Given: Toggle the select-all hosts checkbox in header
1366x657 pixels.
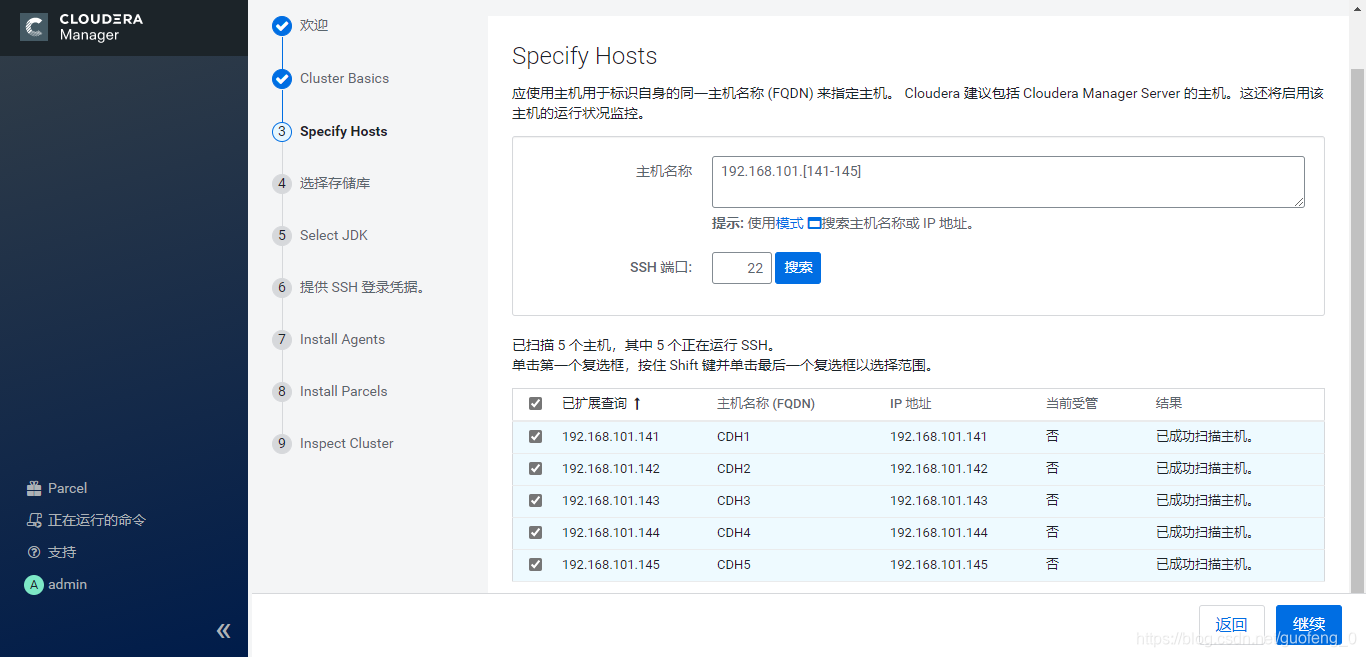Looking at the screenshot, I should click(535, 404).
